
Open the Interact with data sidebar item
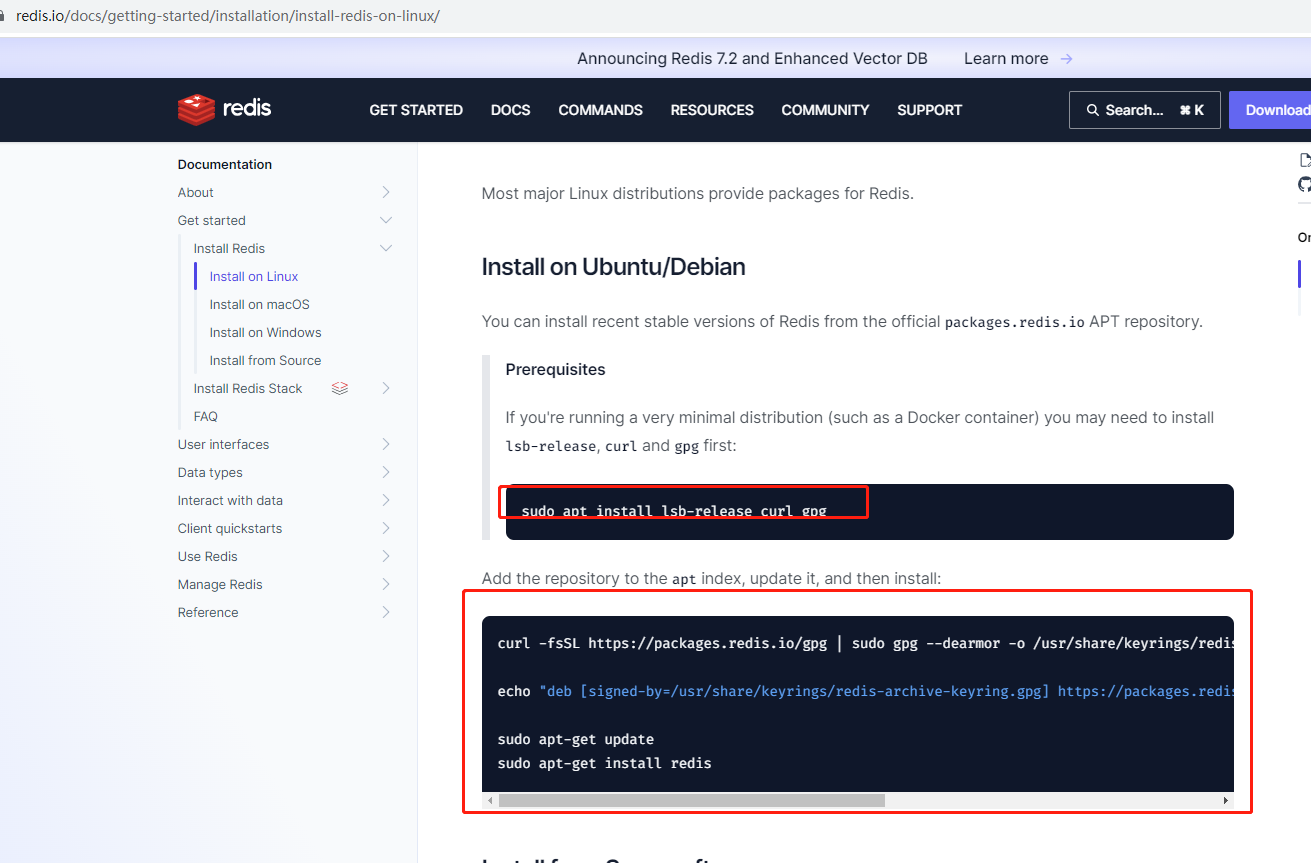click(x=230, y=500)
